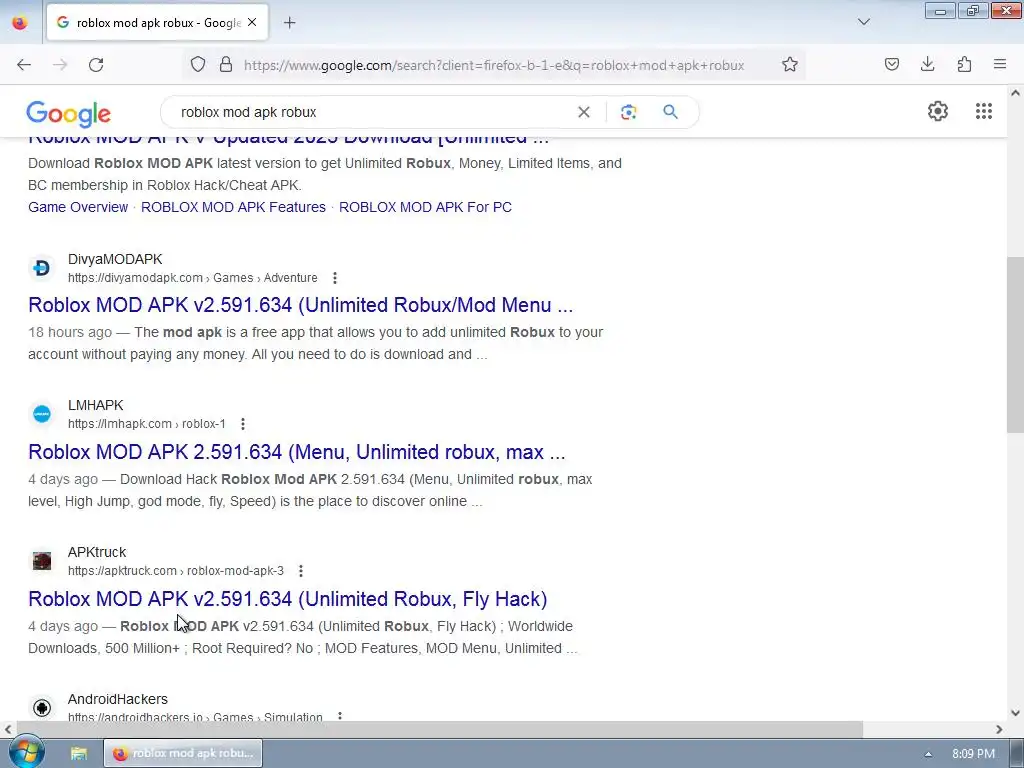Open Google quick settings gear
Image resolution: width=1024 pixels, height=768 pixels.
tap(938, 111)
